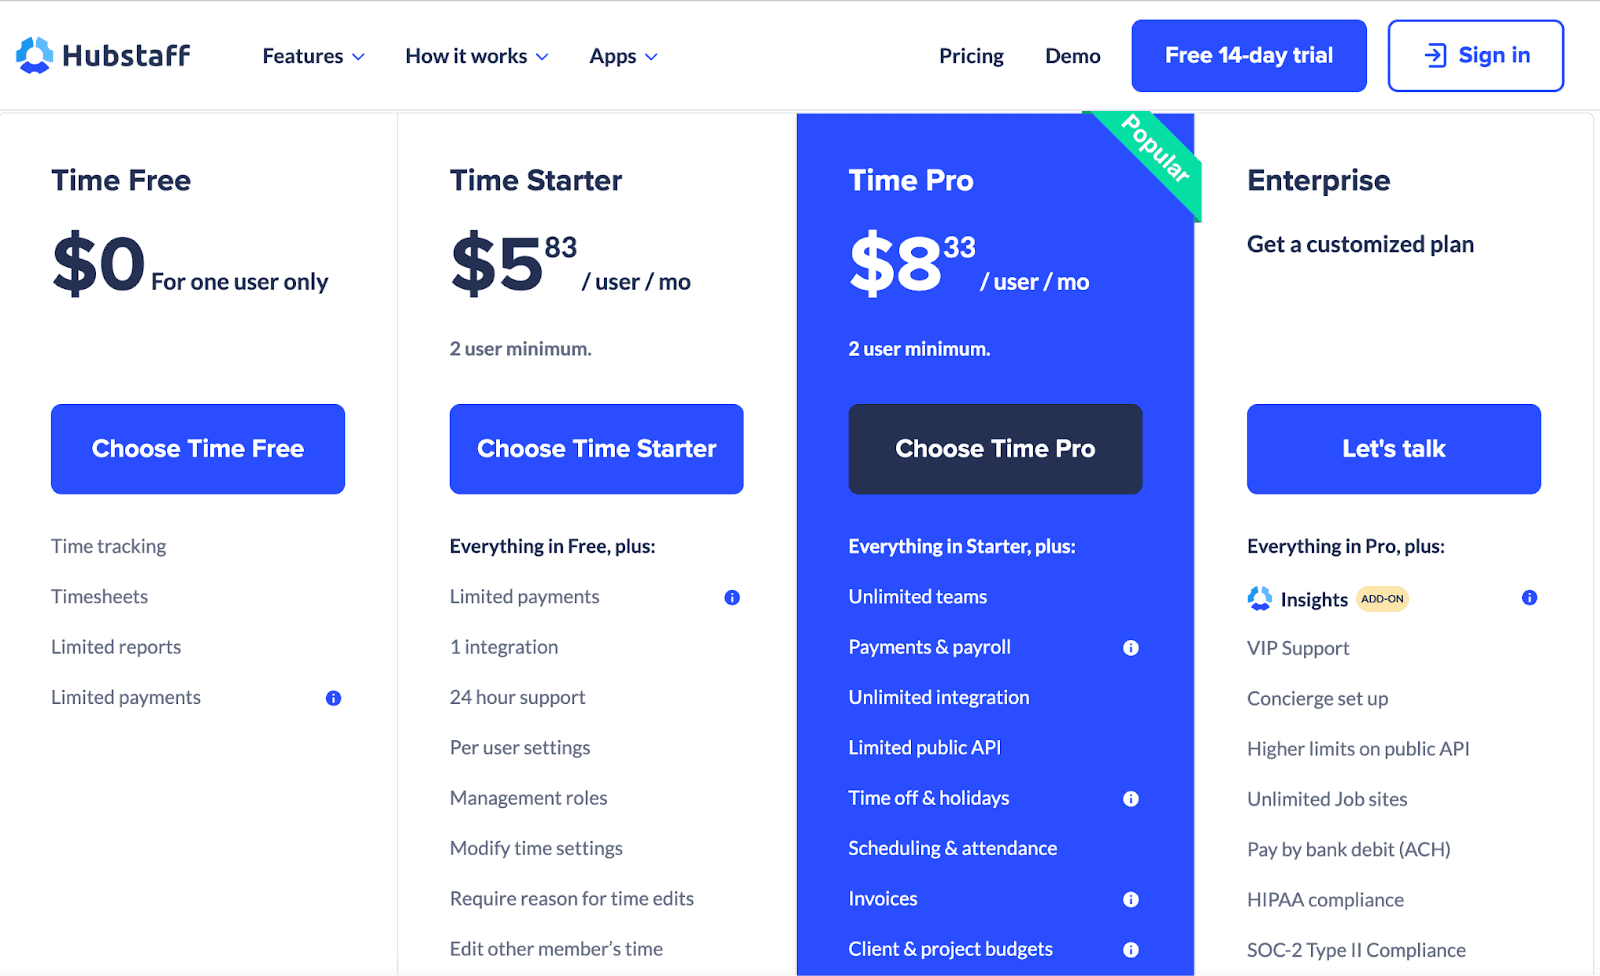Click info icon beside Insights add-on
This screenshot has height=976, width=1600.
pos(1529,598)
